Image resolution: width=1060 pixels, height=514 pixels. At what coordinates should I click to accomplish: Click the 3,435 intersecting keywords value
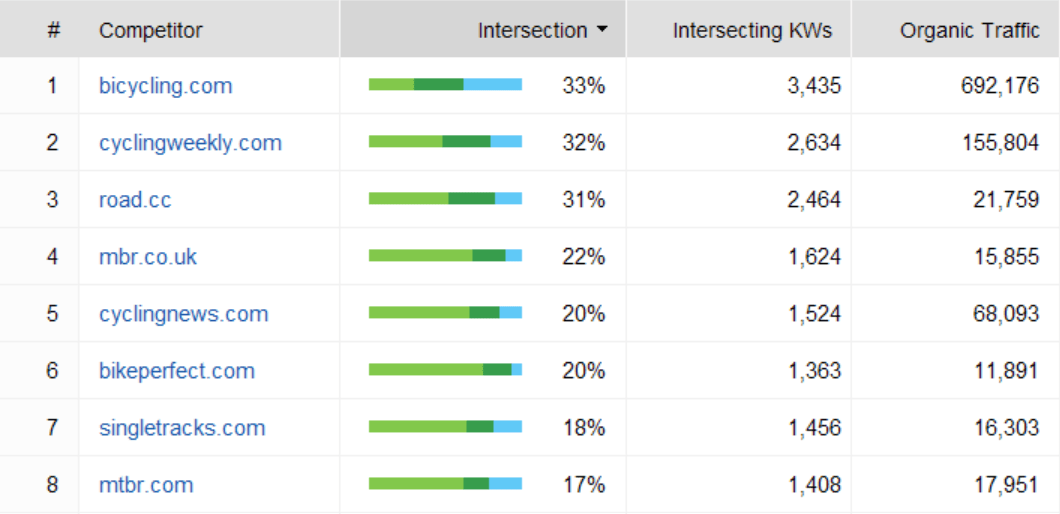813,86
